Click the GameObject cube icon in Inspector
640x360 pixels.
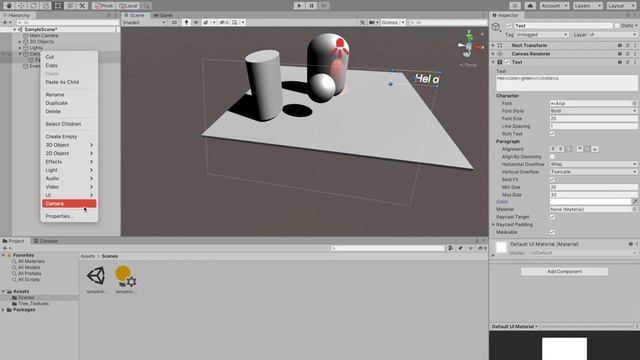click(x=496, y=27)
